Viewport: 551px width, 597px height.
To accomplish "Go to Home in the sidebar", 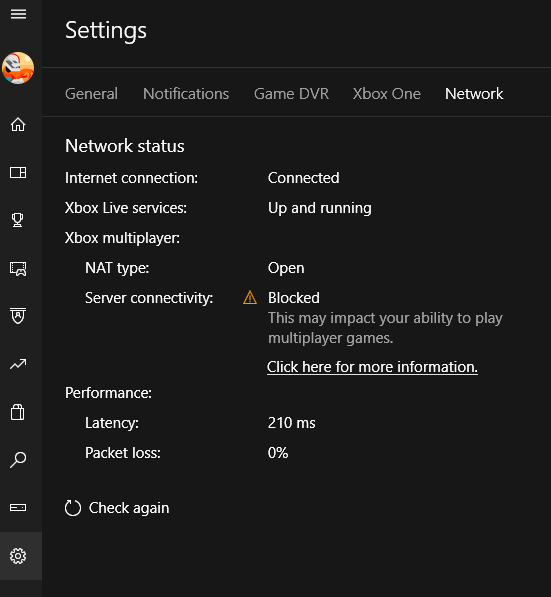I will coord(18,125).
